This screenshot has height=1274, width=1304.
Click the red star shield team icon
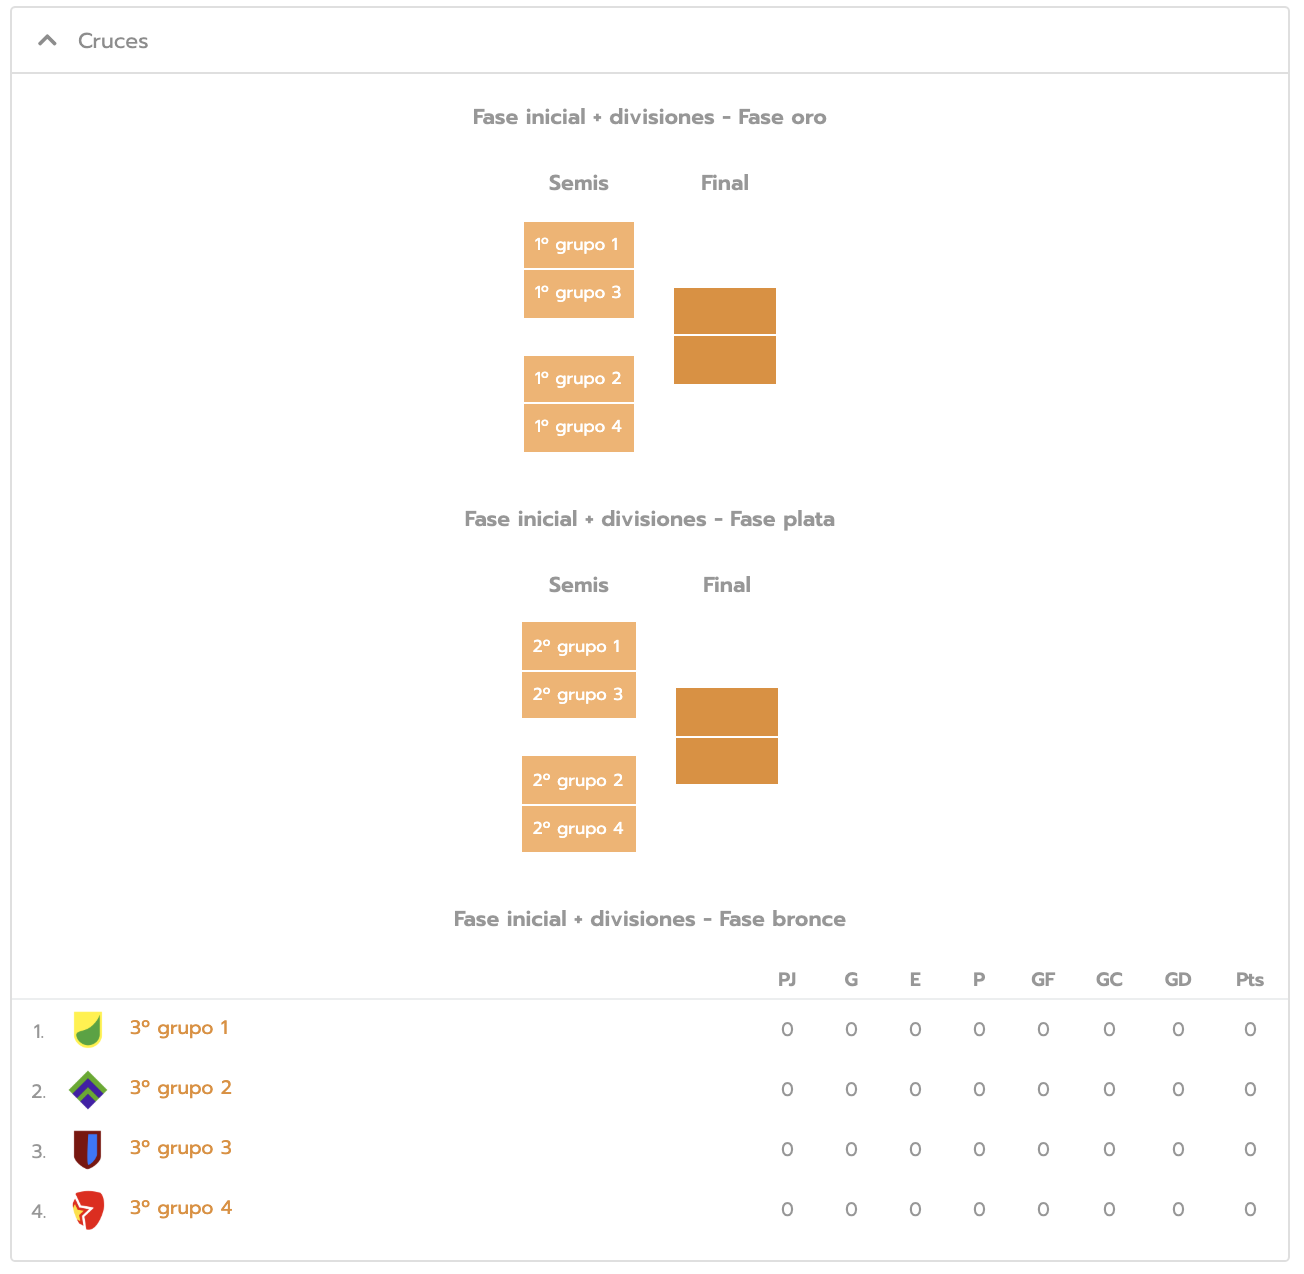pos(88,1210)
